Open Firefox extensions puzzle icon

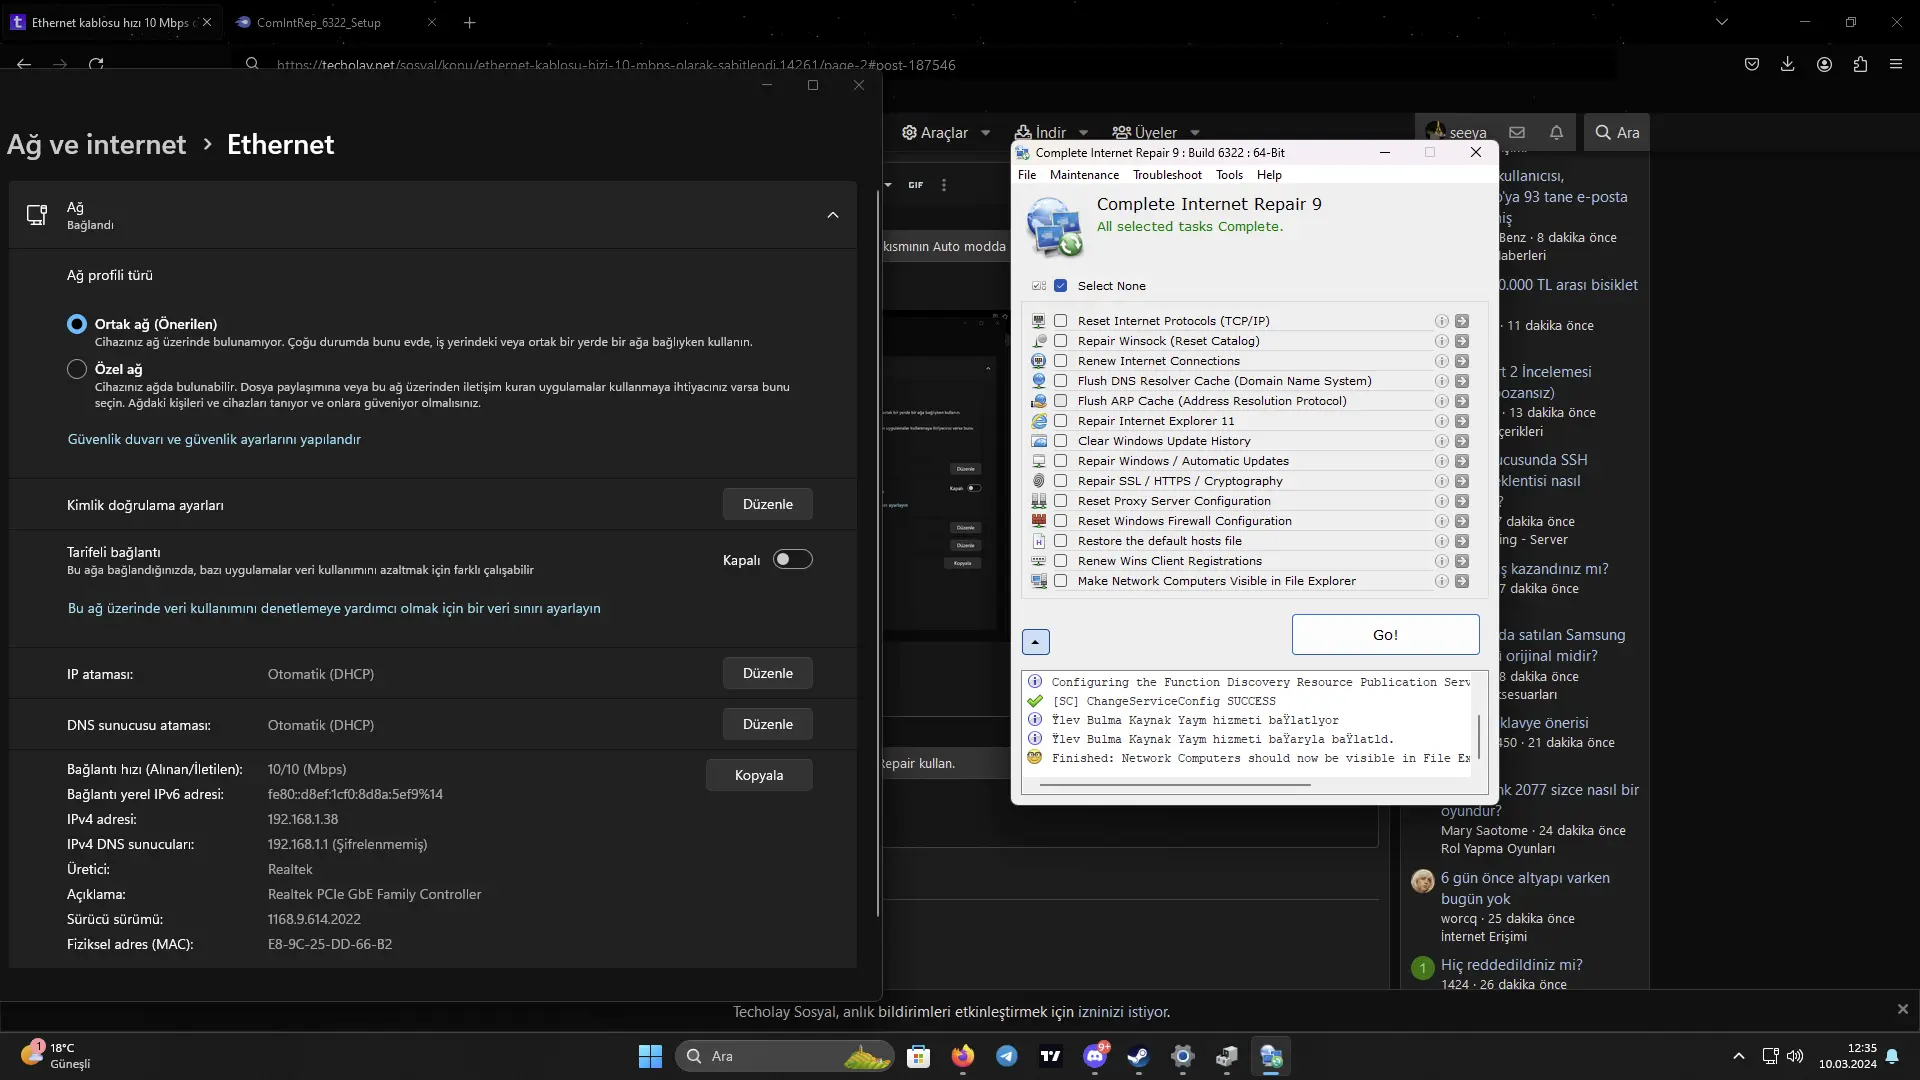(1860, 64)
